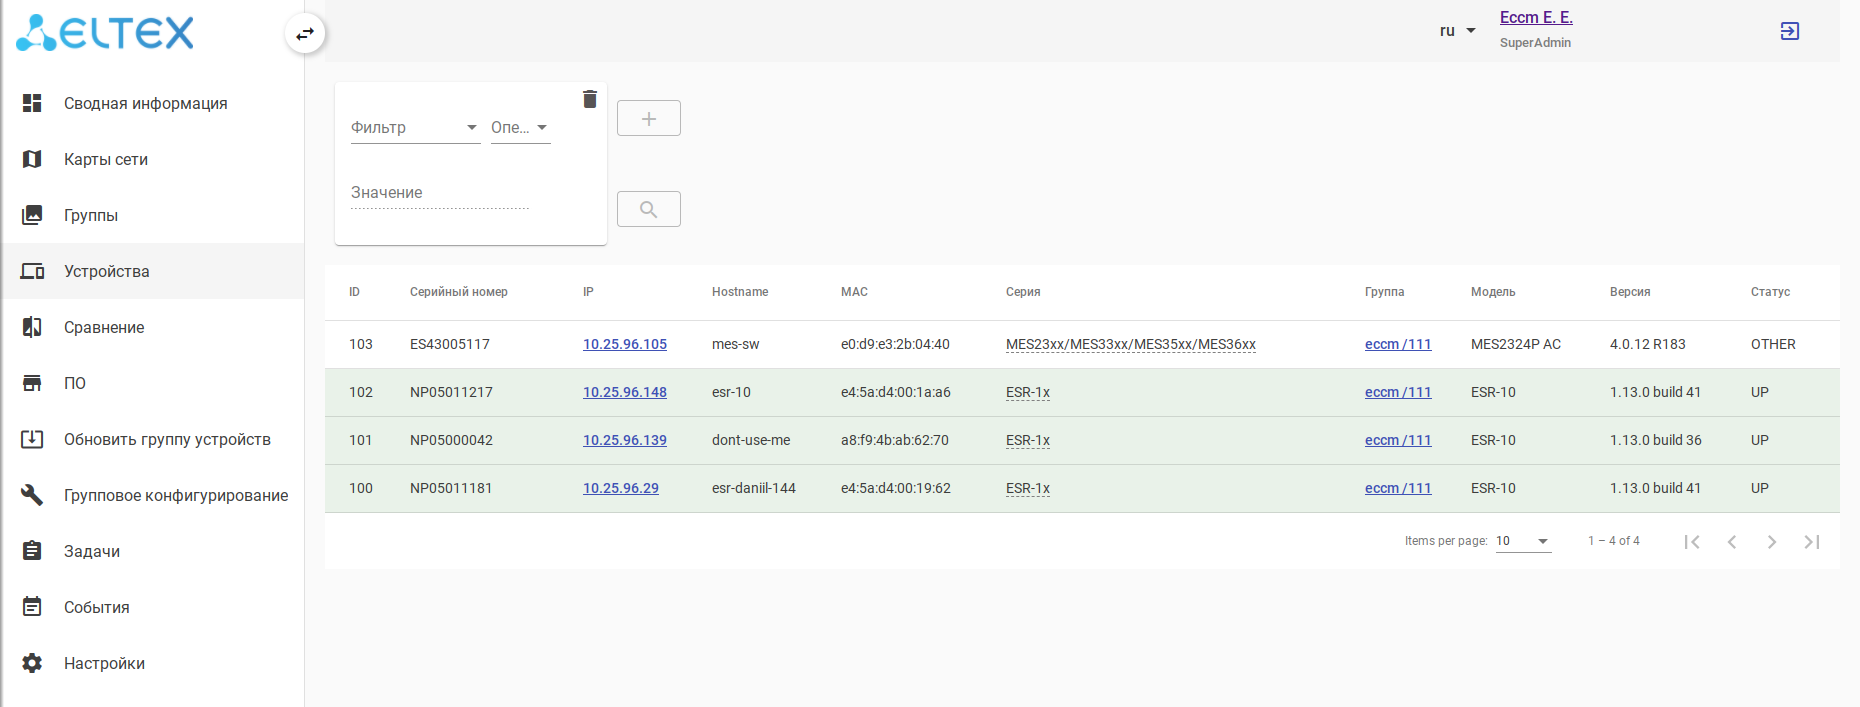The height and width of the screenshot is (707, 1860).
Task: Expand the operator dropdown next to Фильтр
Action: click(519, 128)
